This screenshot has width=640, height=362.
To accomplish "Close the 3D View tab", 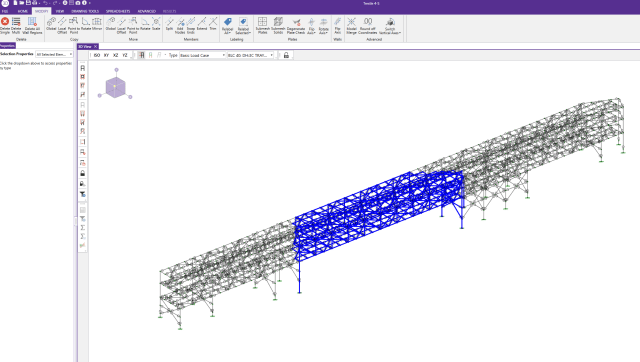I will [96, 47].
